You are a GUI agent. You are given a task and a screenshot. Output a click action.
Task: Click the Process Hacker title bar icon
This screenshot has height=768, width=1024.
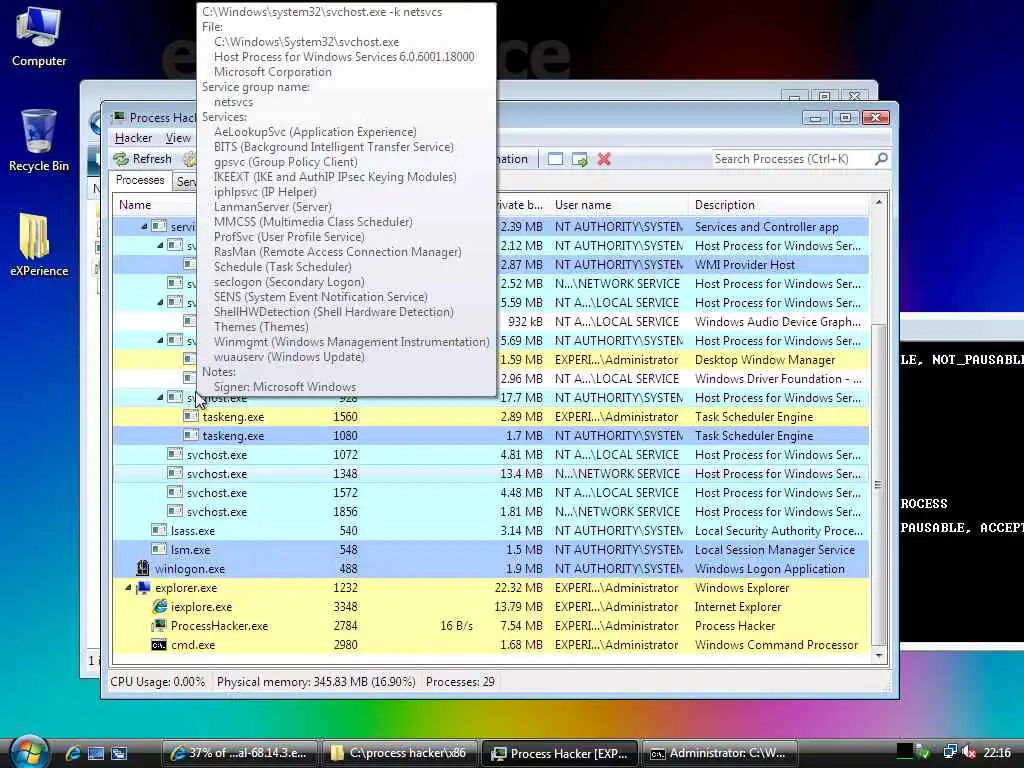pyautogui.click(x=118, y=118)
